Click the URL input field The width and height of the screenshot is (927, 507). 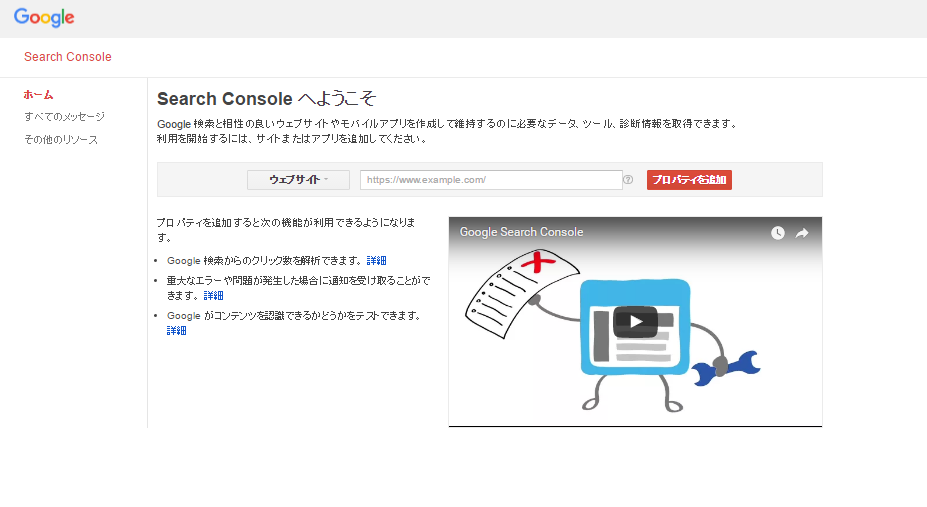(491, 180)
